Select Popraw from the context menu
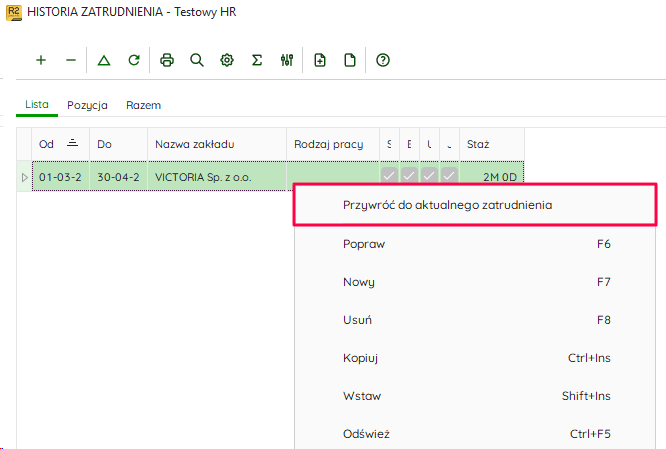The width and height of the screenshot is (666, 449). tap(475, 244)
